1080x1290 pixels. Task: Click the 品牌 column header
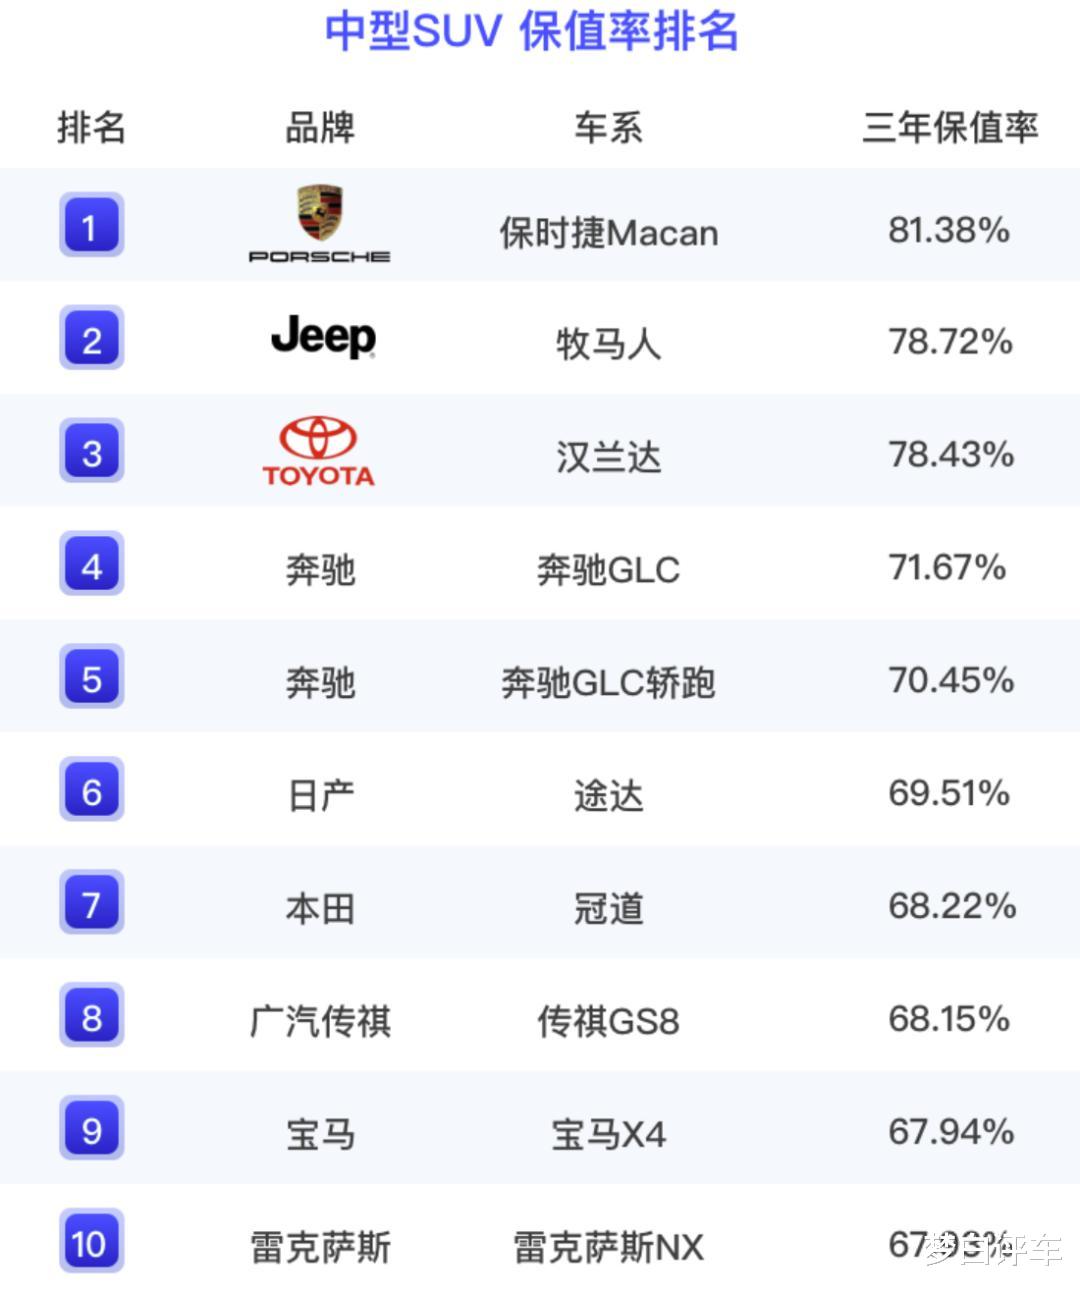click(x=320, y=128)
